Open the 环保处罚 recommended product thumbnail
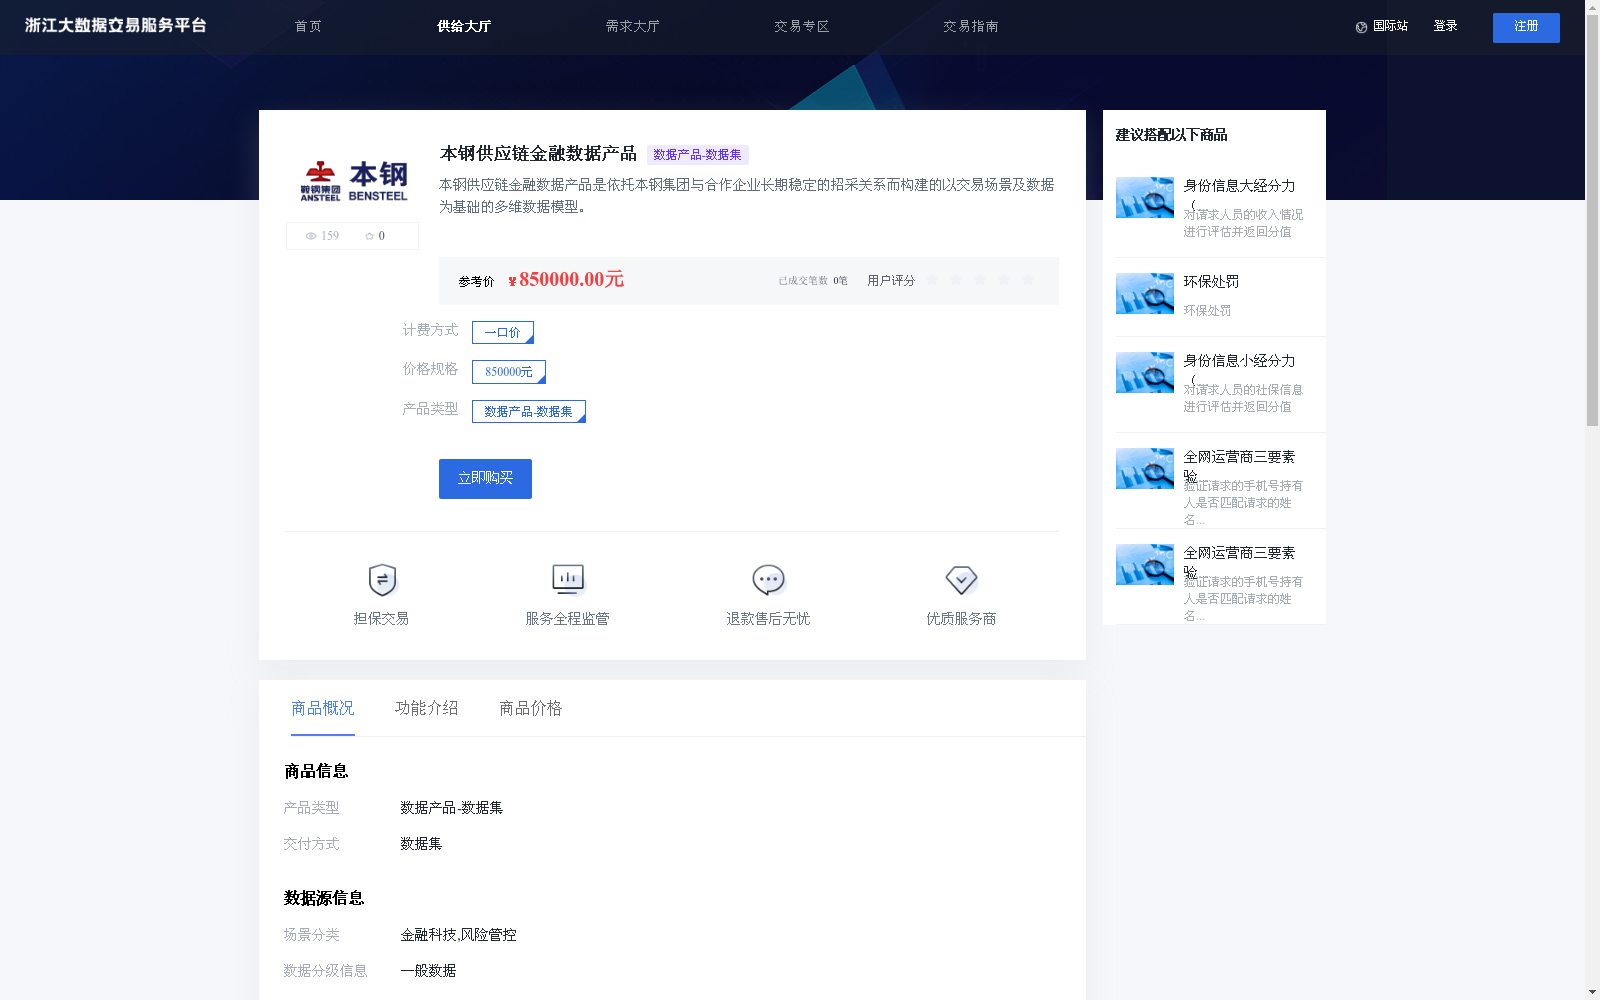1600x1000 pixels. click(x=1144, y=293)
